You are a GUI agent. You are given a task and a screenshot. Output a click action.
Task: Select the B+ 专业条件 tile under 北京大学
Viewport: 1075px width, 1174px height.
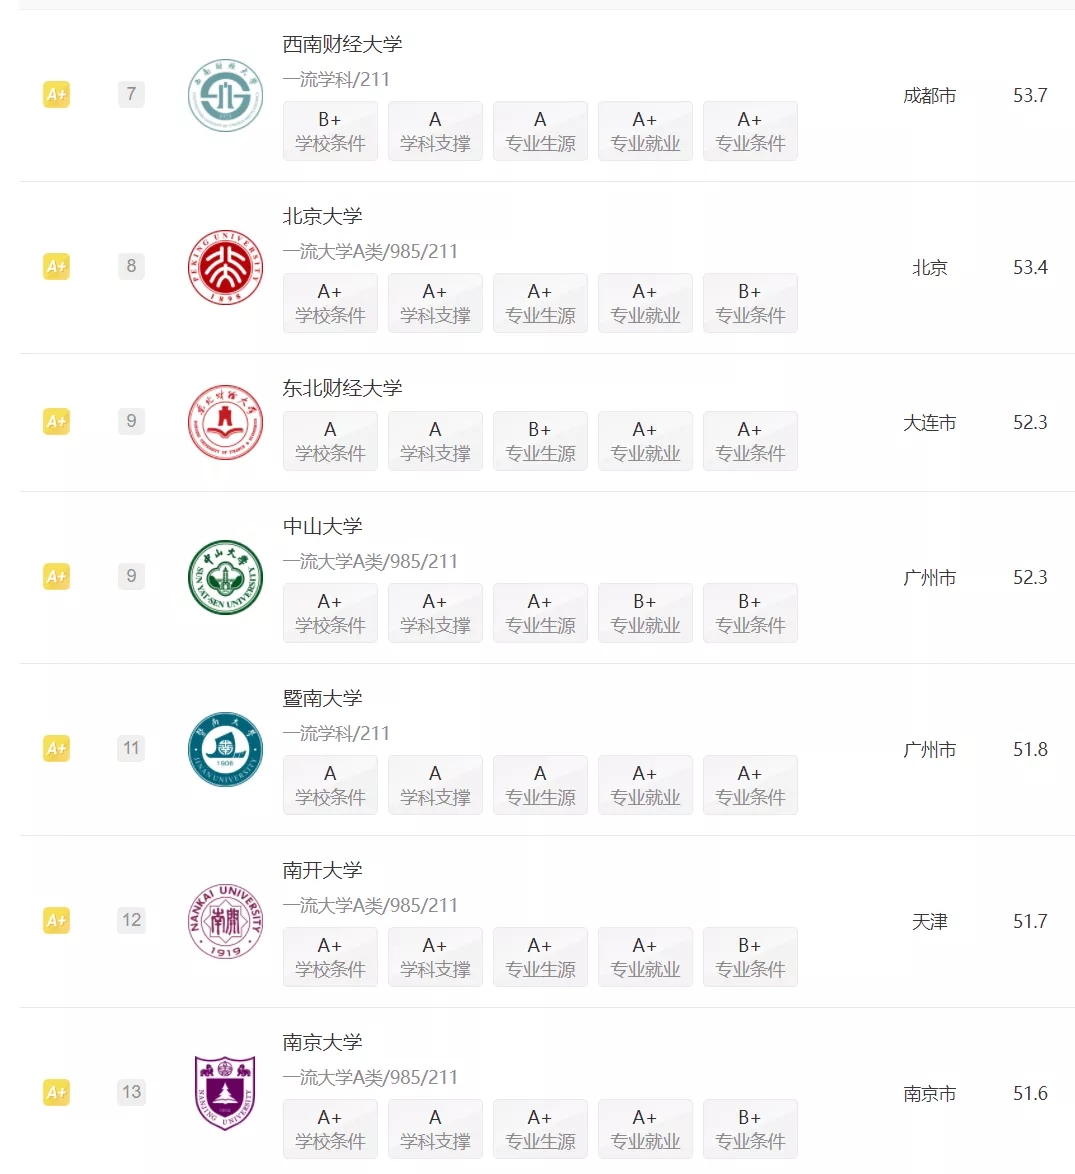pos(750,303)
